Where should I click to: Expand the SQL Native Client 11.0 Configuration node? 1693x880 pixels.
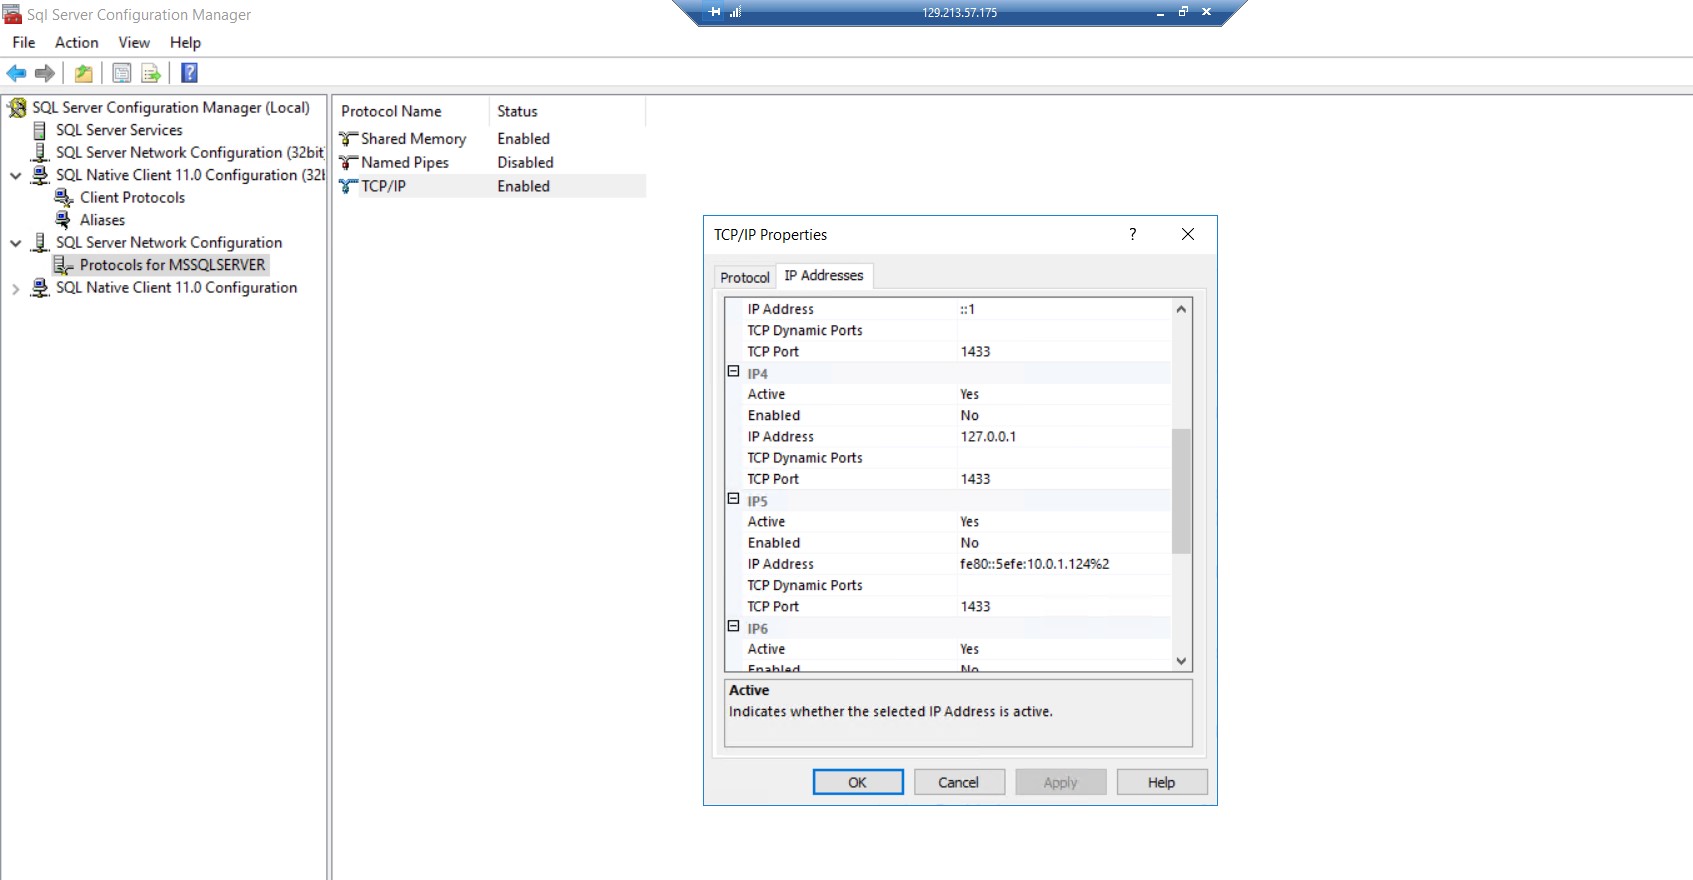(16, 288)
